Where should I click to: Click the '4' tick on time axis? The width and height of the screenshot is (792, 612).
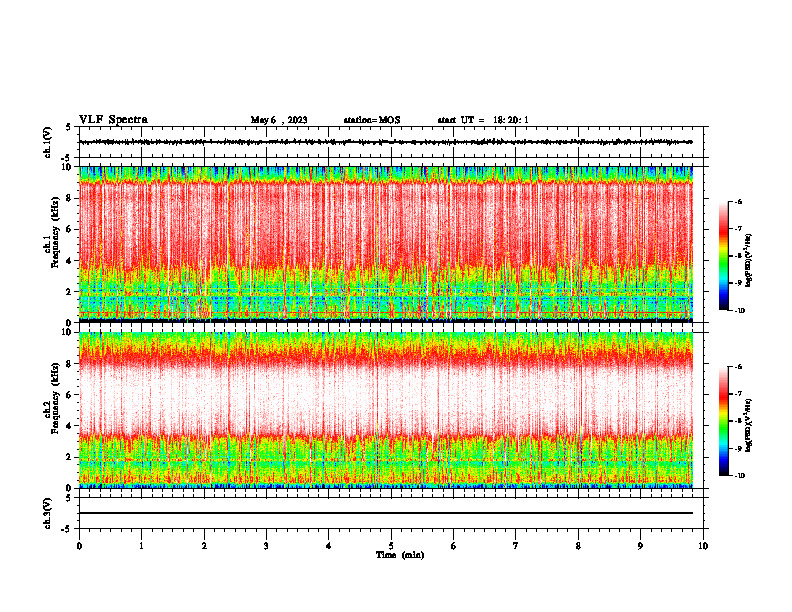(329, 546)
